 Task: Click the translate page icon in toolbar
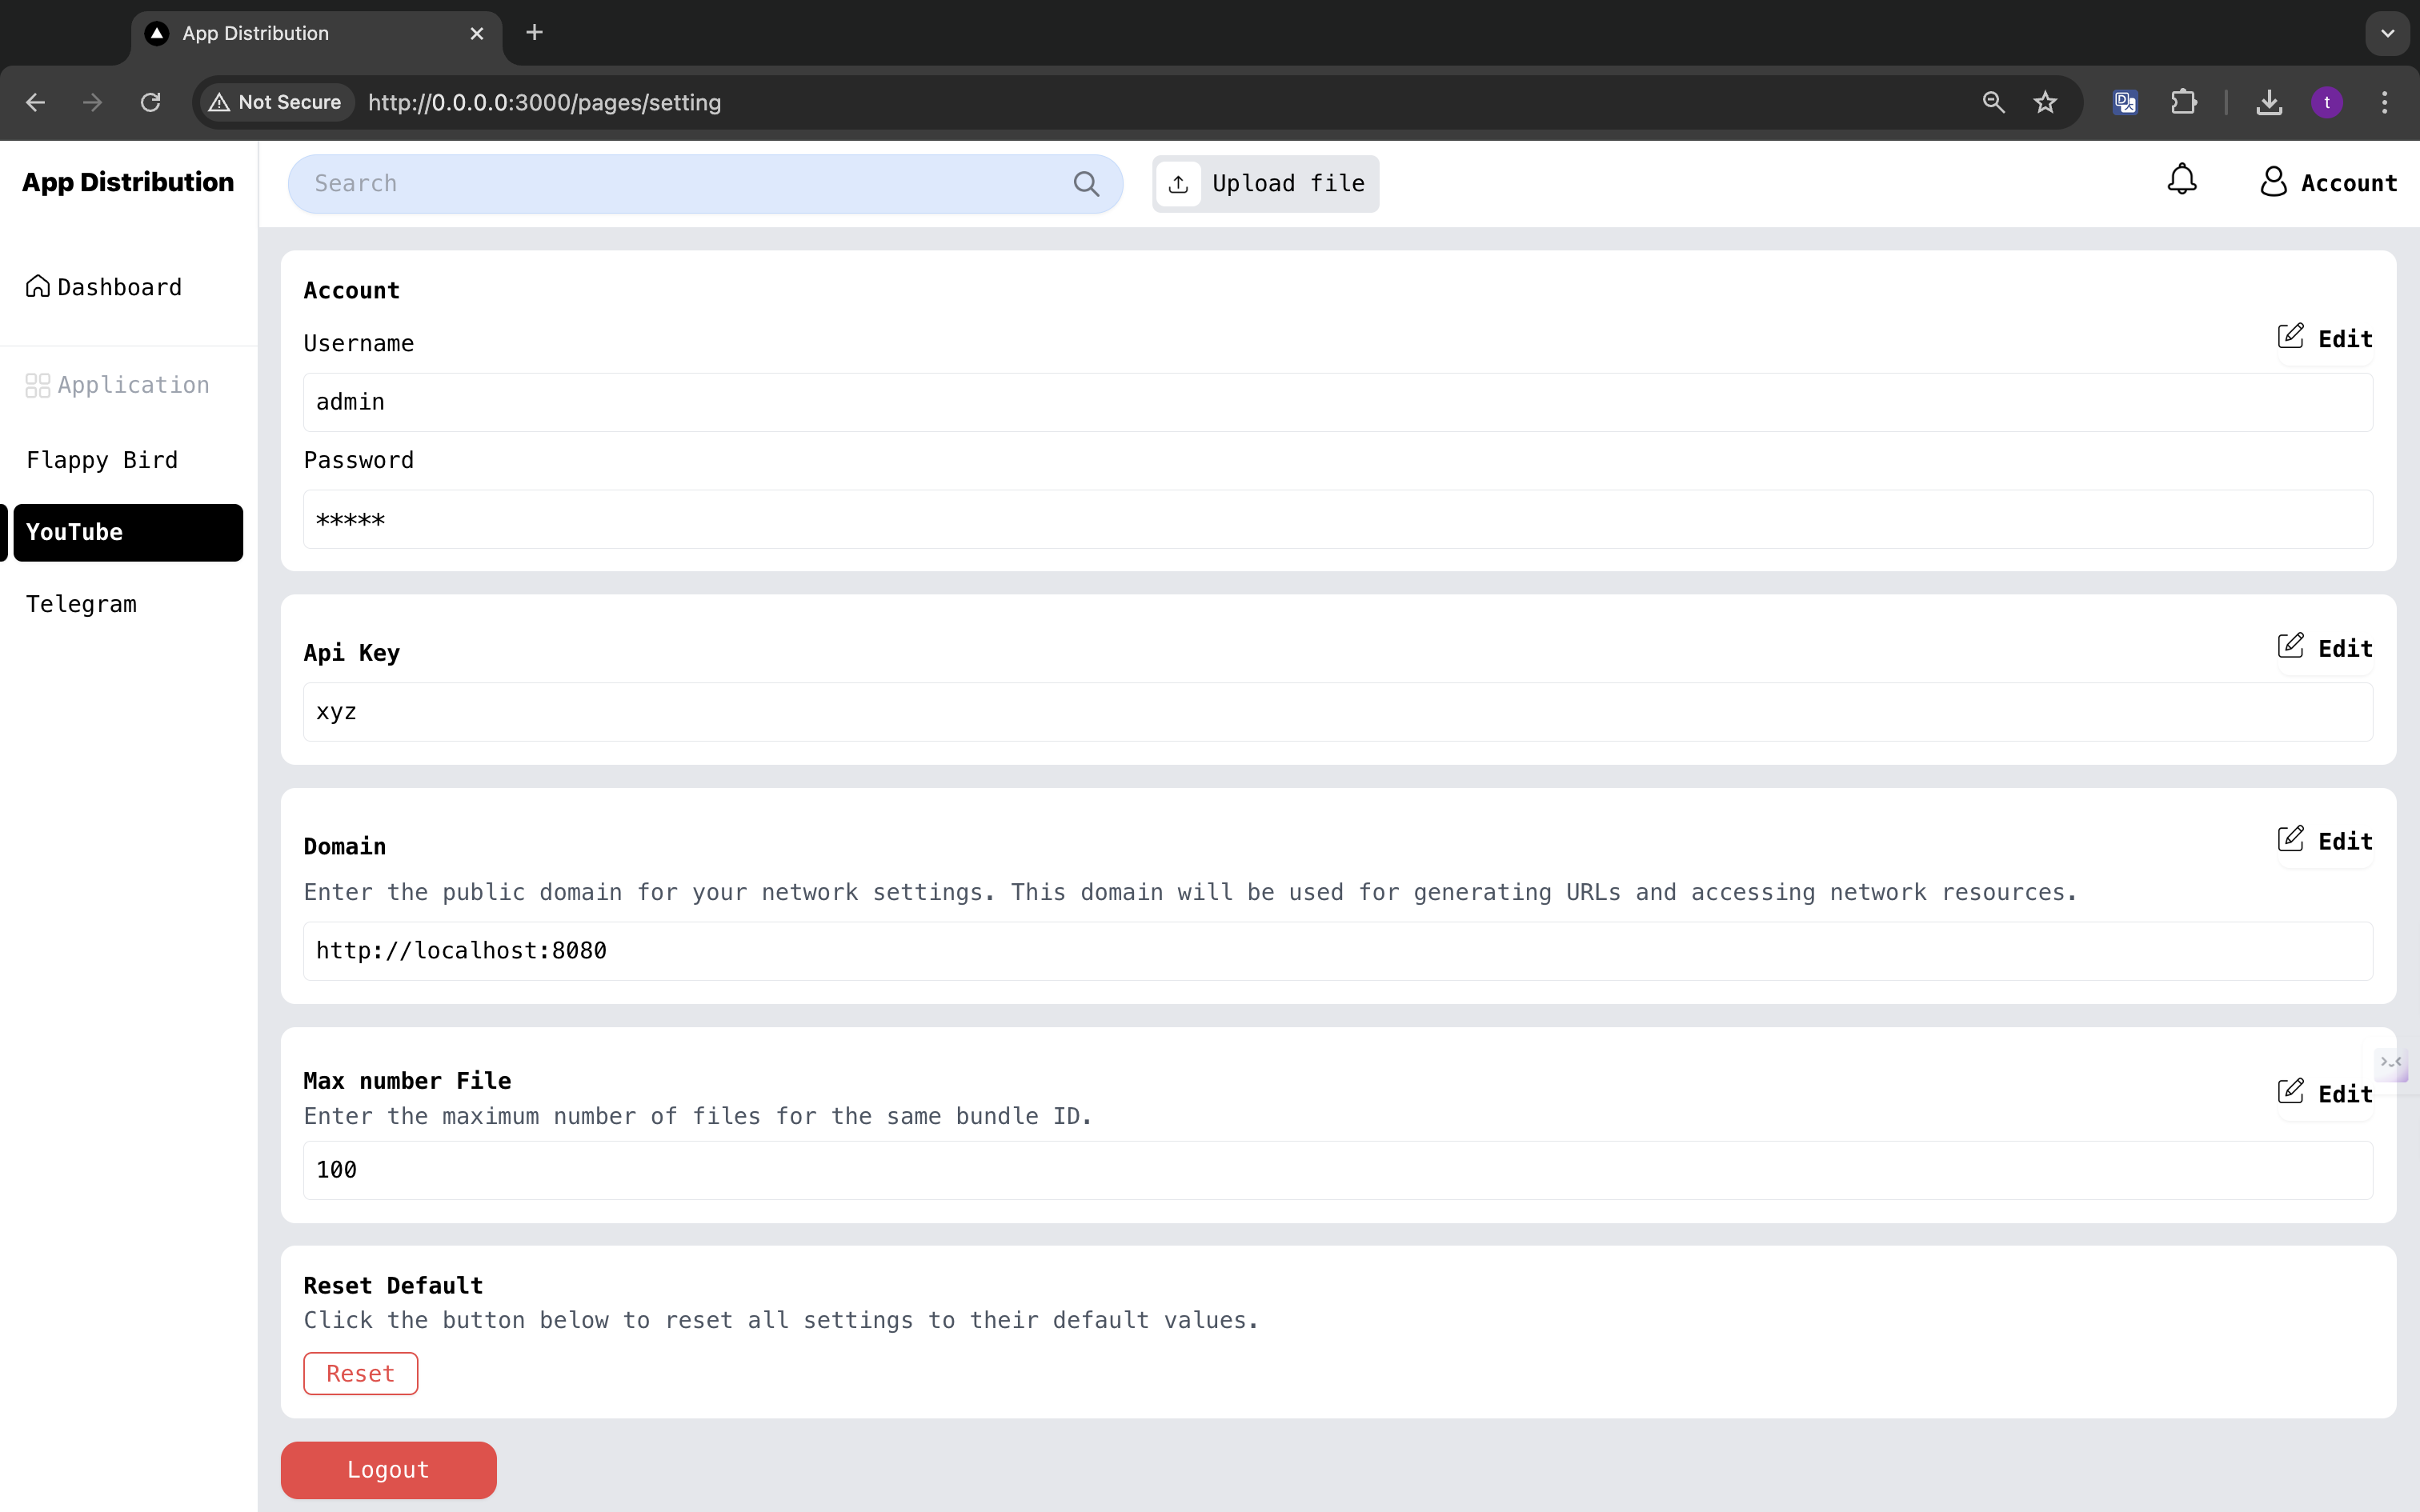(x=2125, y=102)
